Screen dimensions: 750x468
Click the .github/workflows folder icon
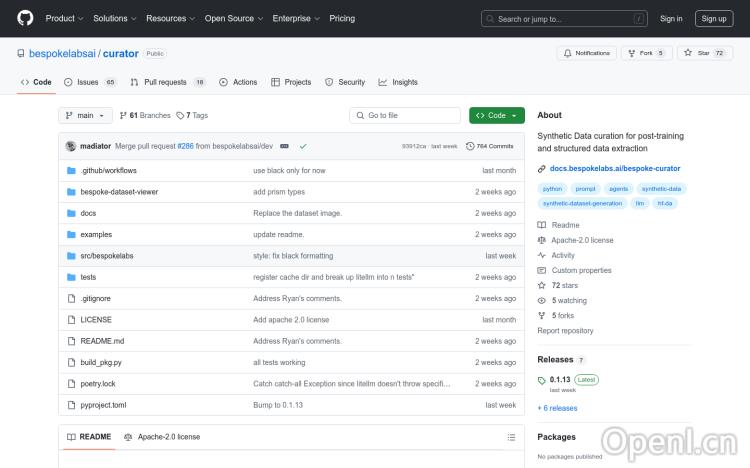(x=71, y=171)
